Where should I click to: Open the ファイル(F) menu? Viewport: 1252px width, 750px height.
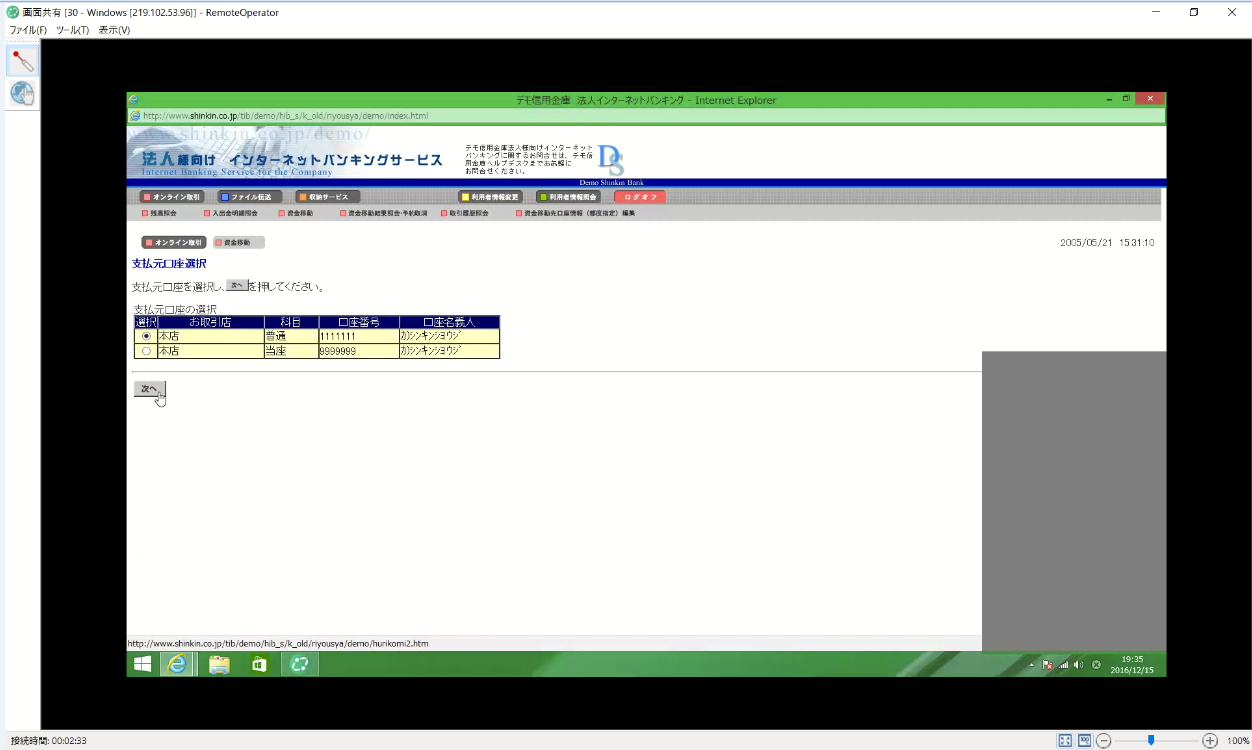[28, 30]
